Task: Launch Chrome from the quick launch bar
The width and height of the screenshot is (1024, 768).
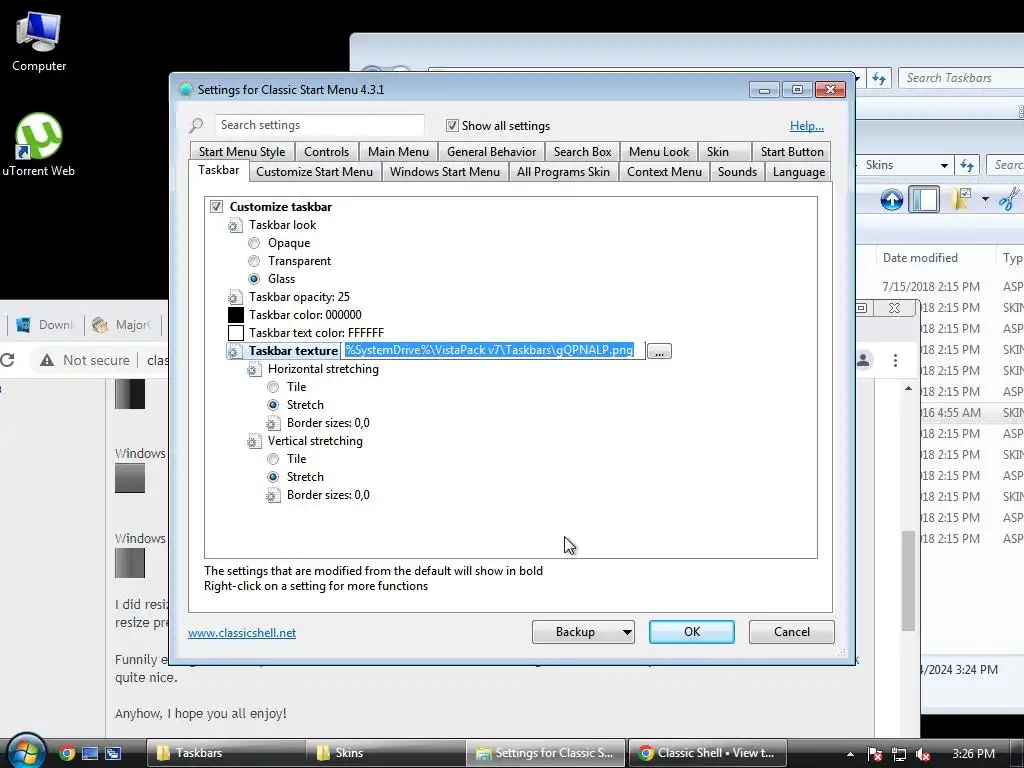Action: [x=67, y=753]
